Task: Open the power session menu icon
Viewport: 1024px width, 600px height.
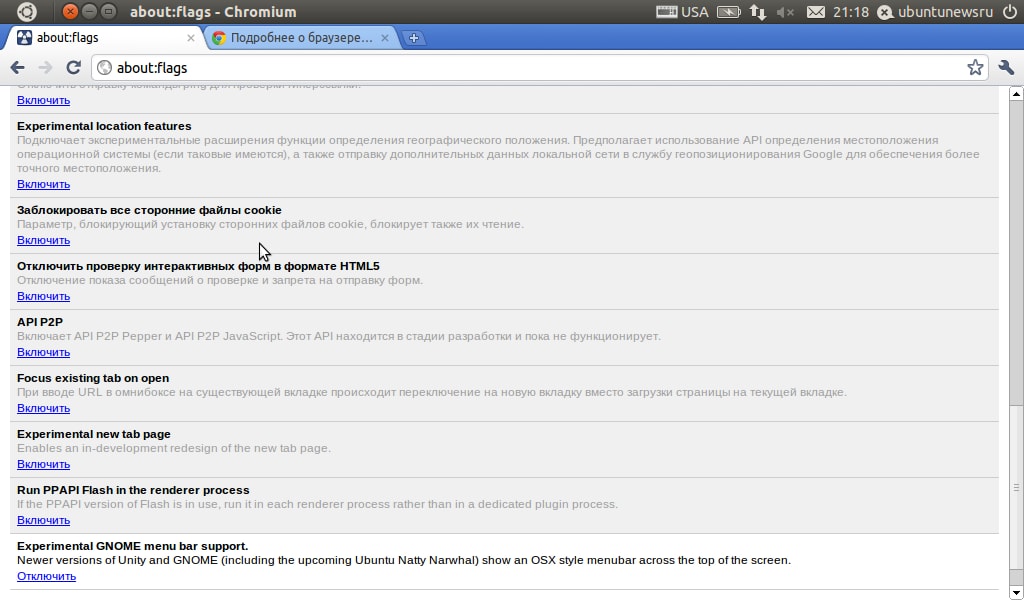Action: [x=1010, y=12]
